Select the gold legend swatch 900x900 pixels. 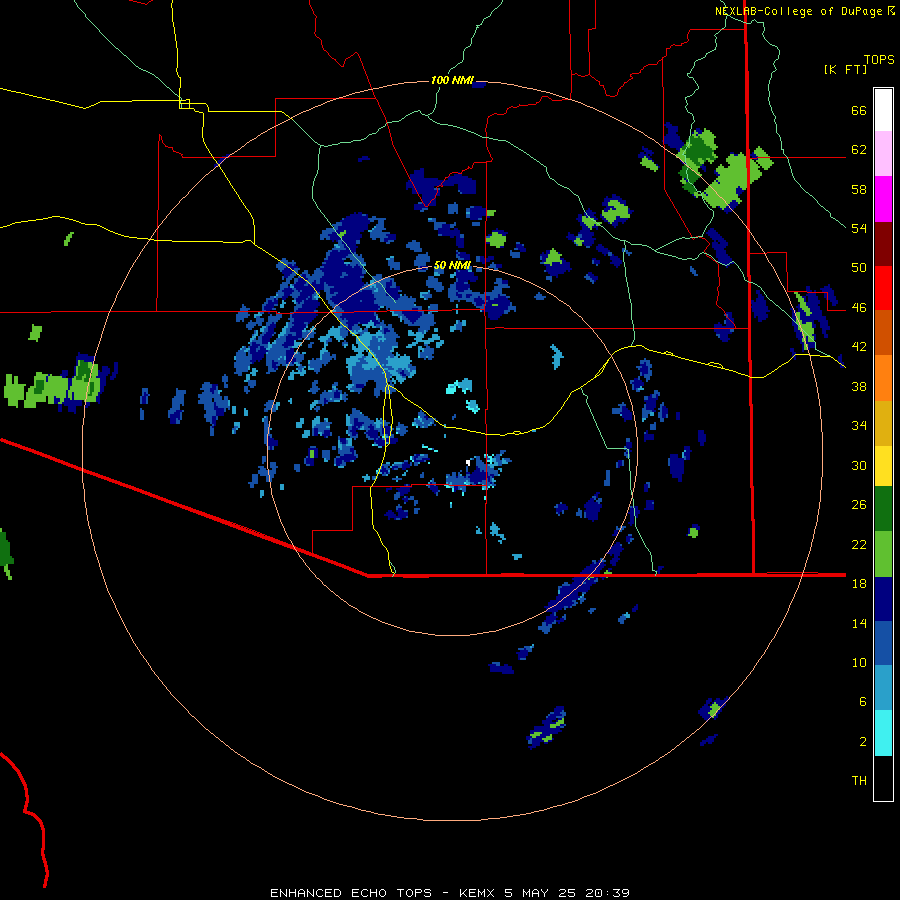[883, 423]
